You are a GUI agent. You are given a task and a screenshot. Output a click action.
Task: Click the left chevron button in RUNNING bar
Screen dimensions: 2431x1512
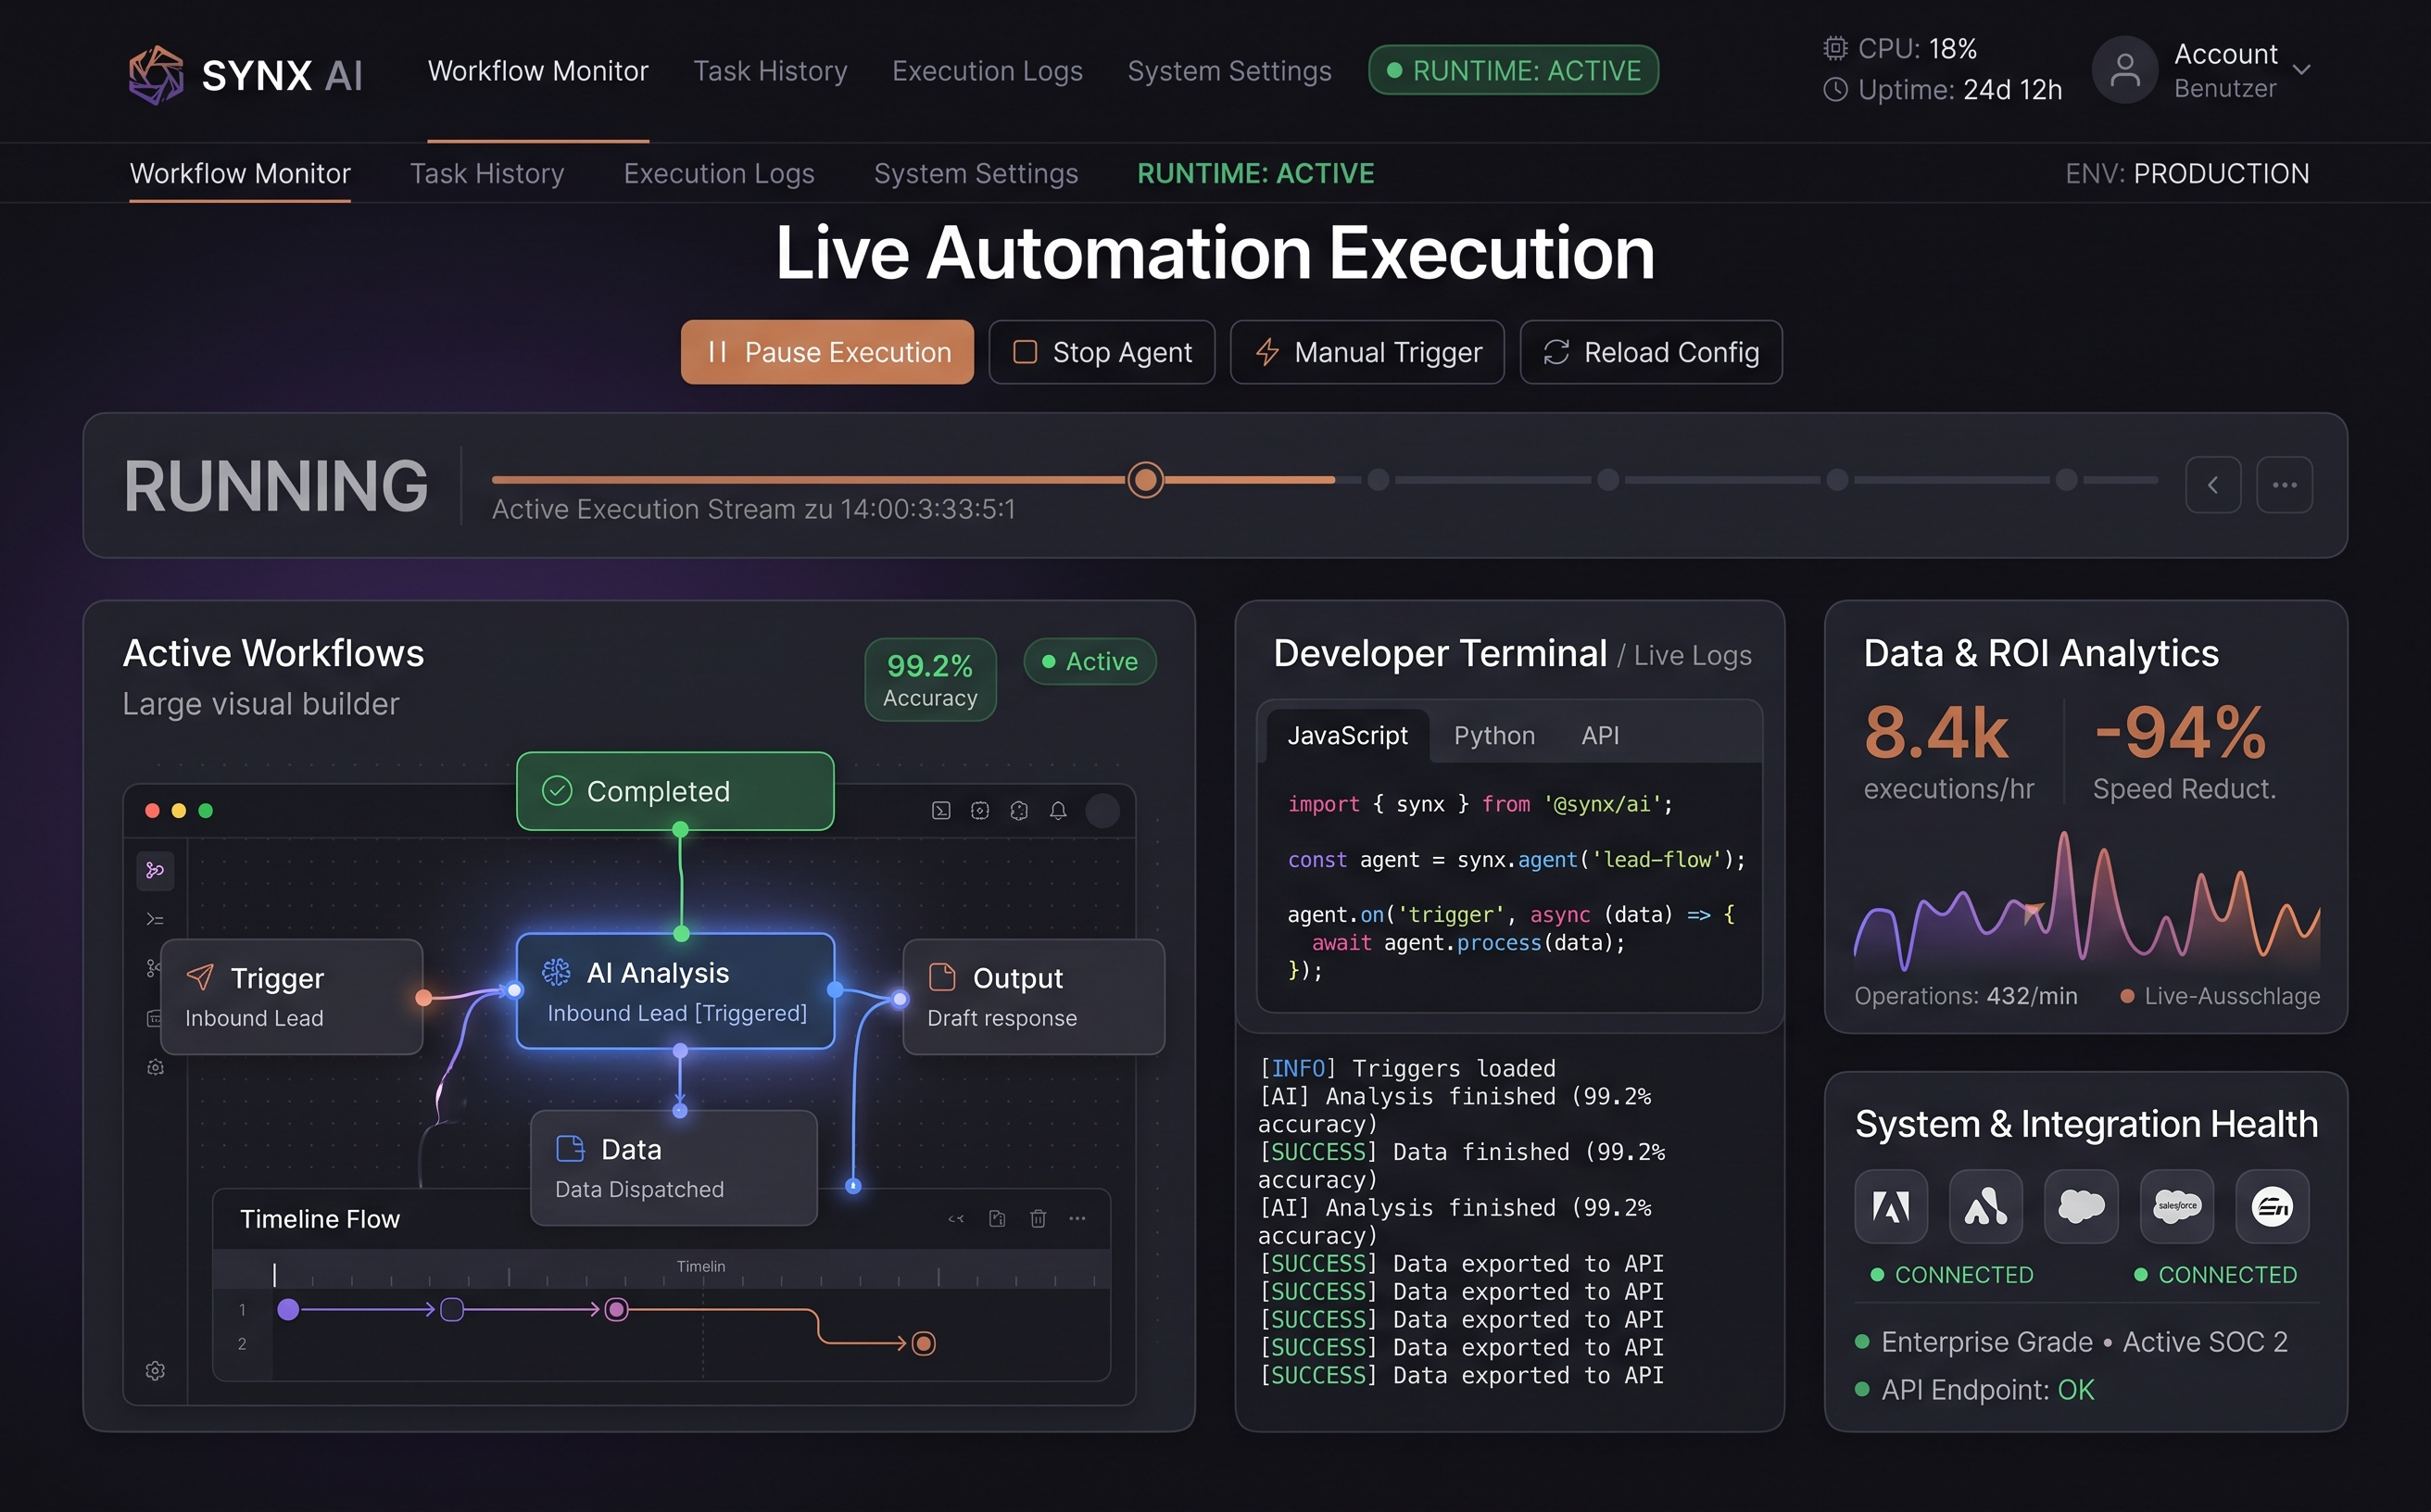point(2212,485)
